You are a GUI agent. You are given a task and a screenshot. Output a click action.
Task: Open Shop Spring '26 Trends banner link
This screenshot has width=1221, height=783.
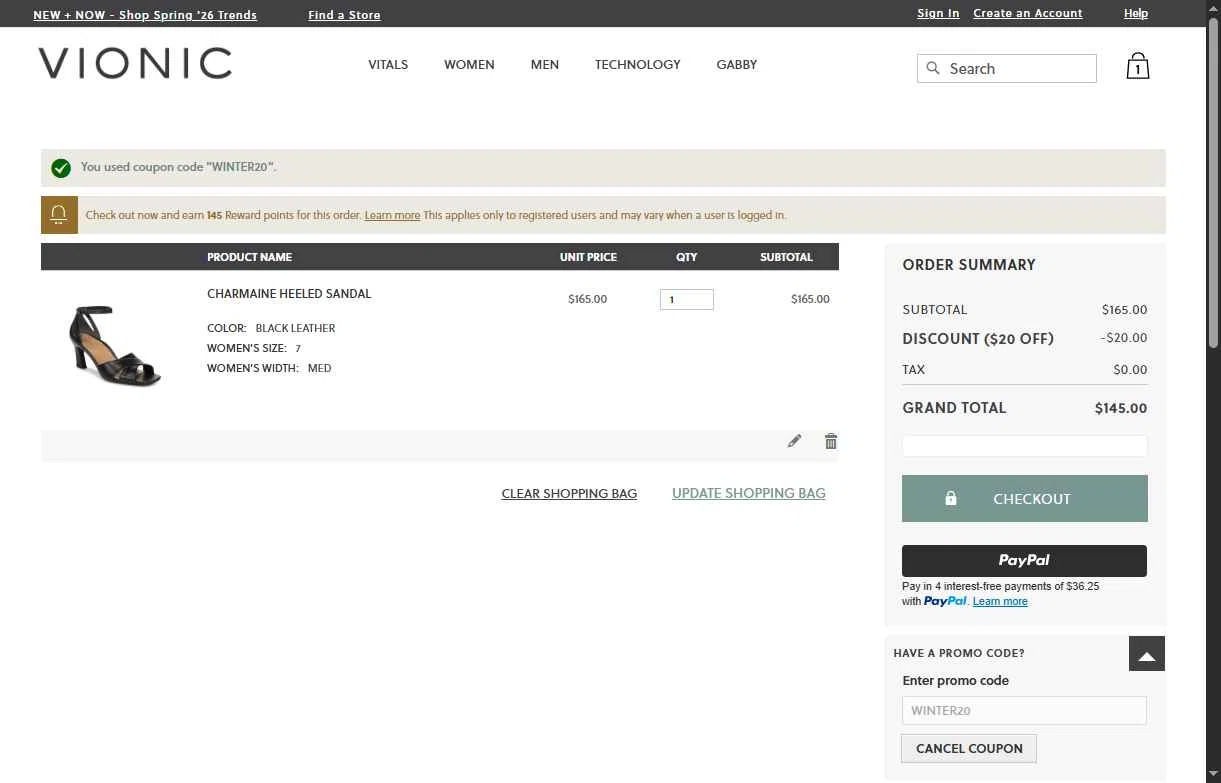[x=145, y=15]
